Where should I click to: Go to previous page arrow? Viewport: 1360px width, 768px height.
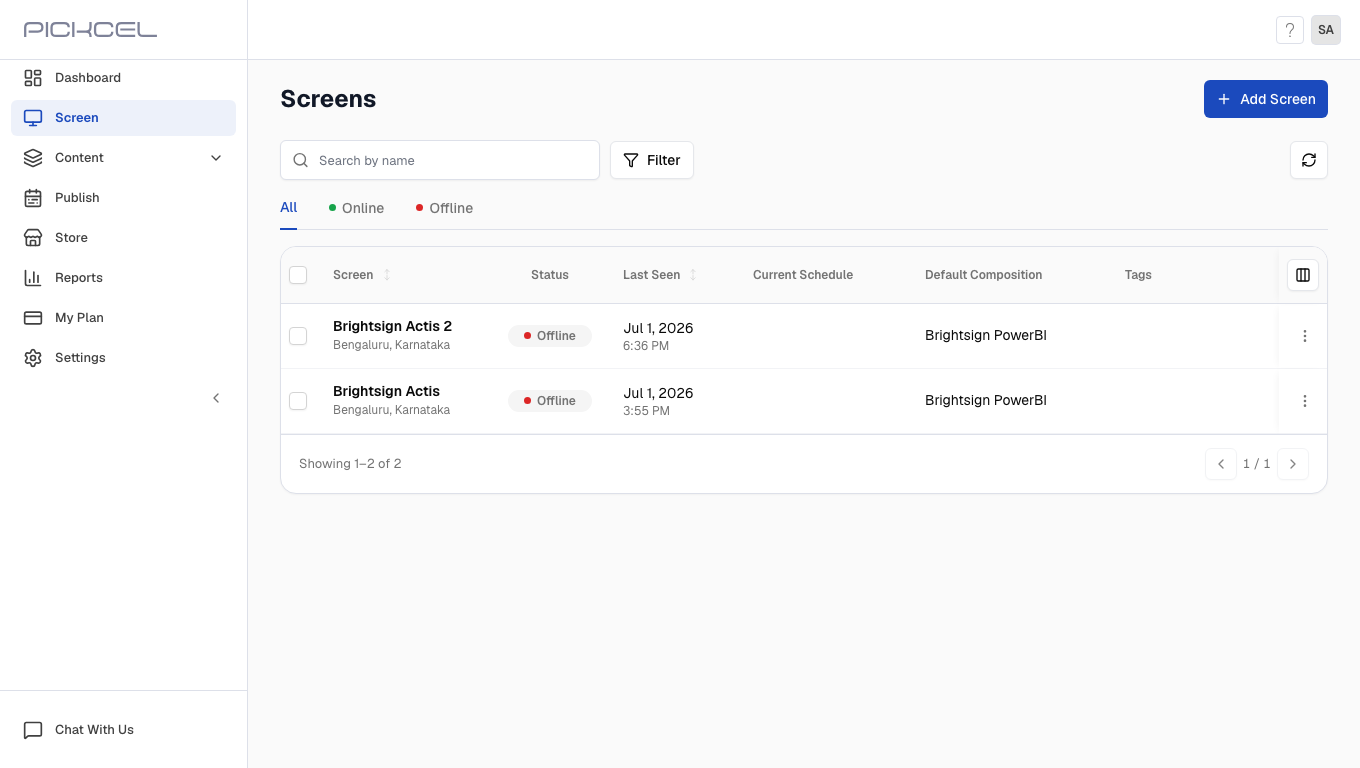[x=1221, y=464]
